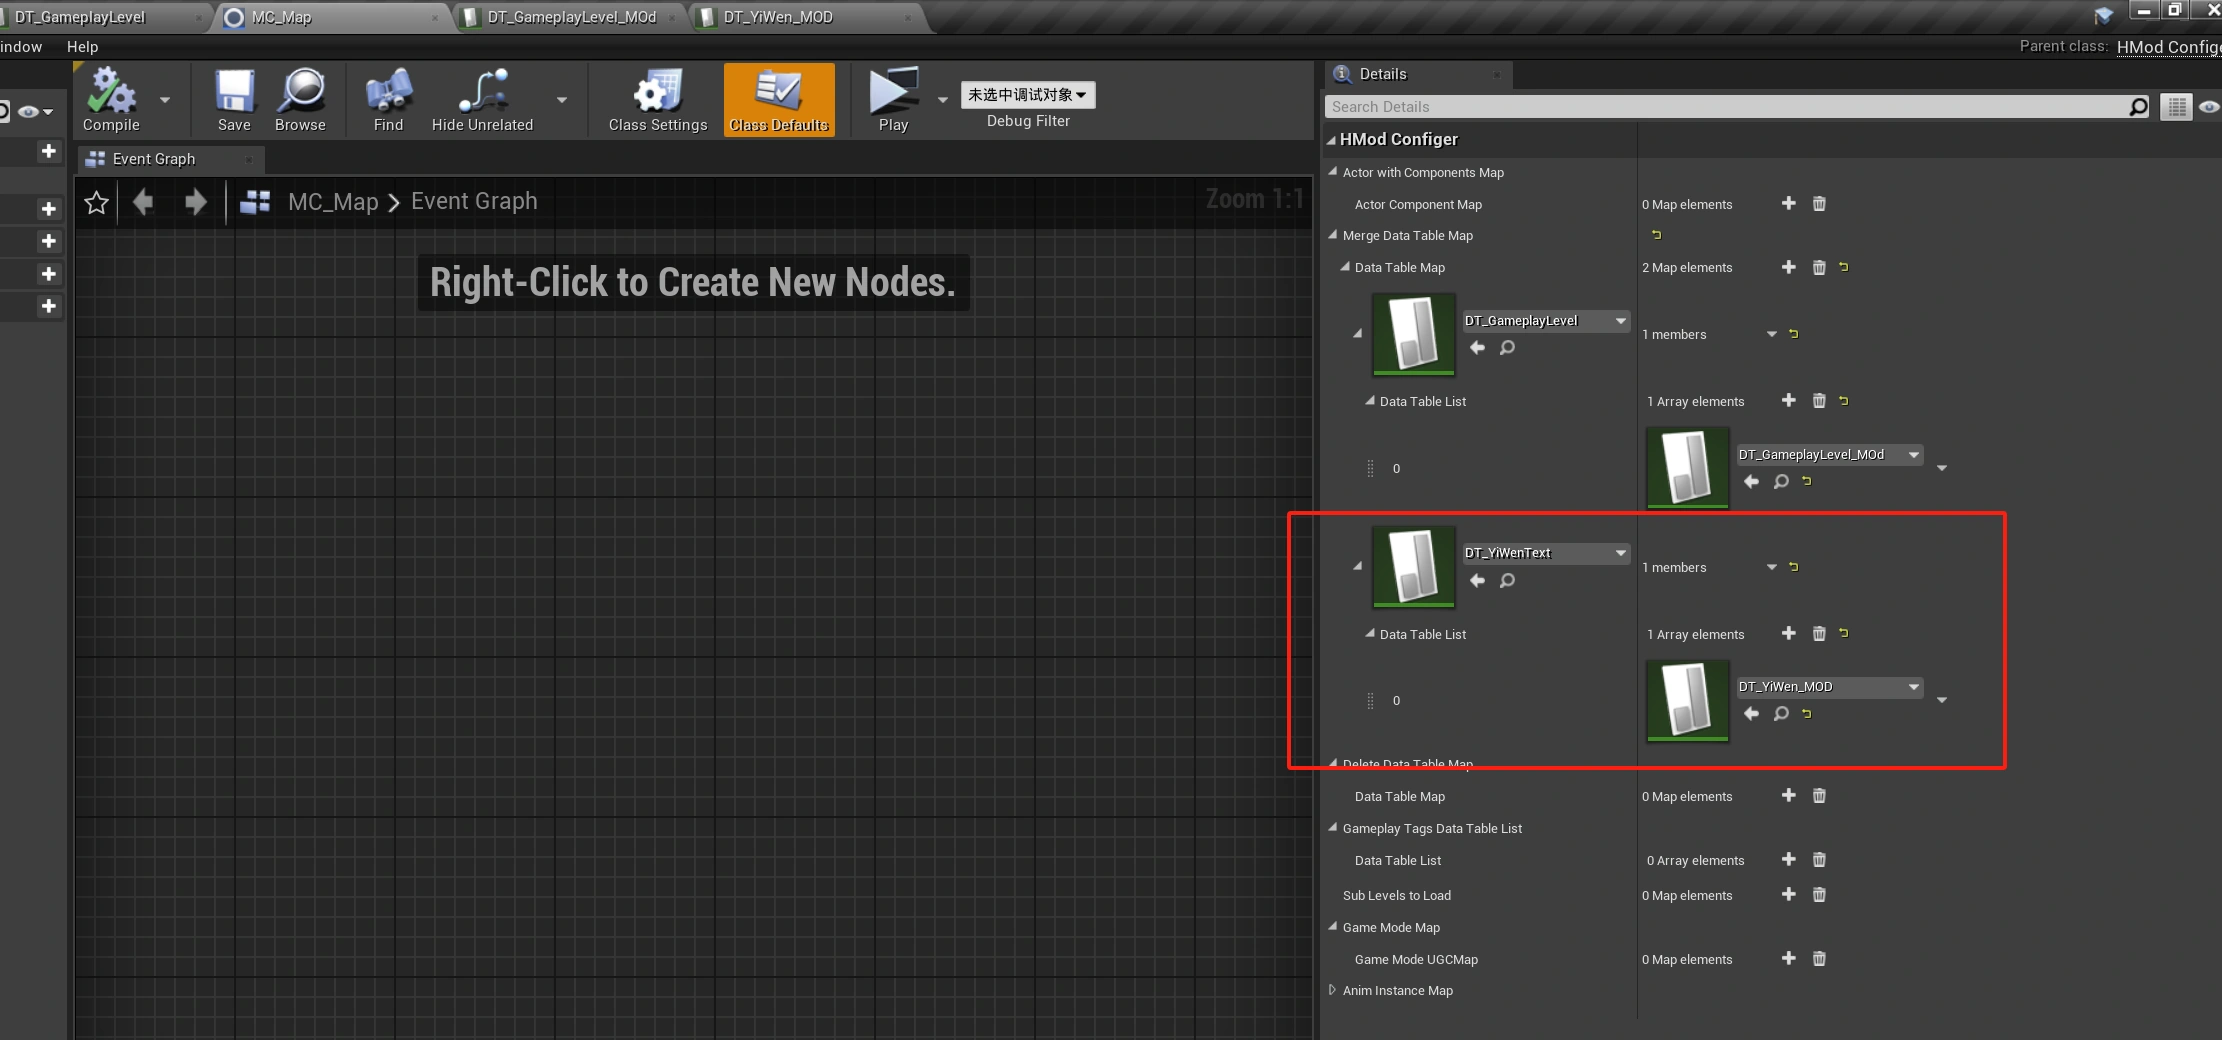Collapse Gameplay Tags Data Table List section
This screenshot has height=1040, width=2222.
(x=1333, y=828)
